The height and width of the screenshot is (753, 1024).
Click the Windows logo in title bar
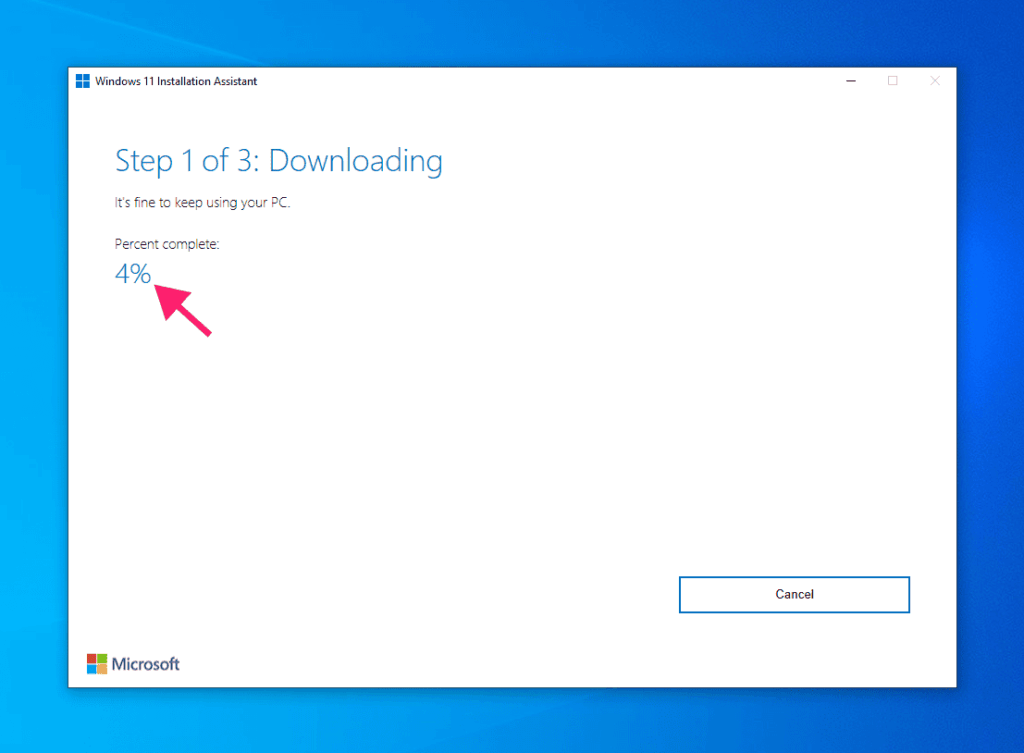[x=83, y=81]
